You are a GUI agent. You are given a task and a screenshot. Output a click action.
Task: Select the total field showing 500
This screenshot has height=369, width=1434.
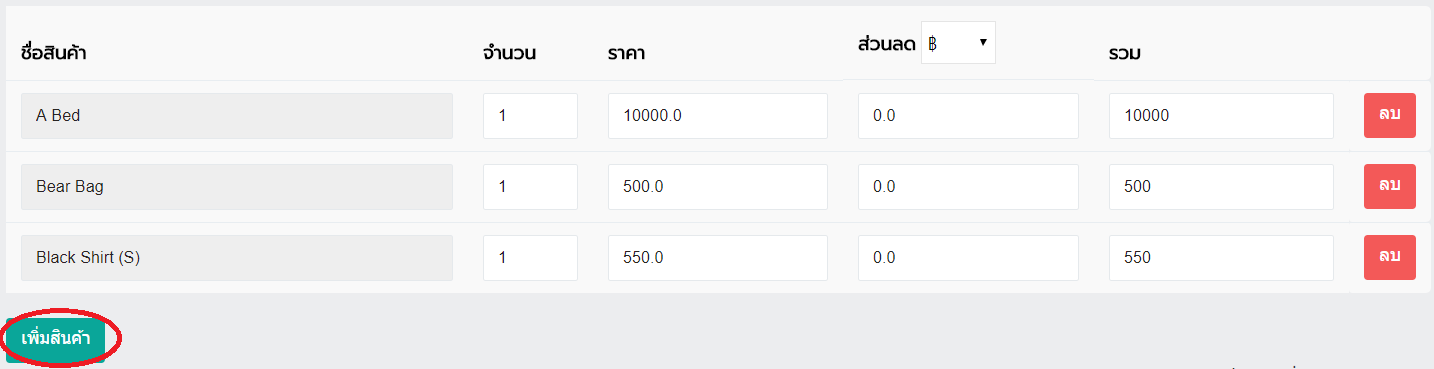(1221, 187)
